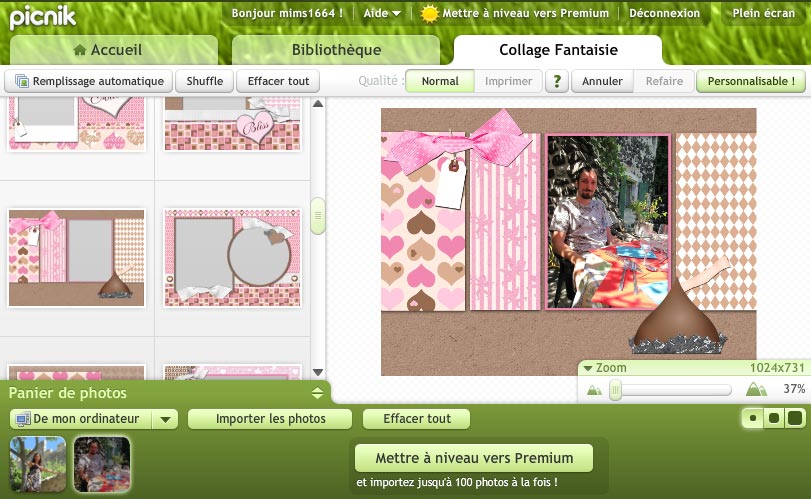Click the template list scroll up arrow
Viewport: 811px width, 499px height.
click(318, 104)
